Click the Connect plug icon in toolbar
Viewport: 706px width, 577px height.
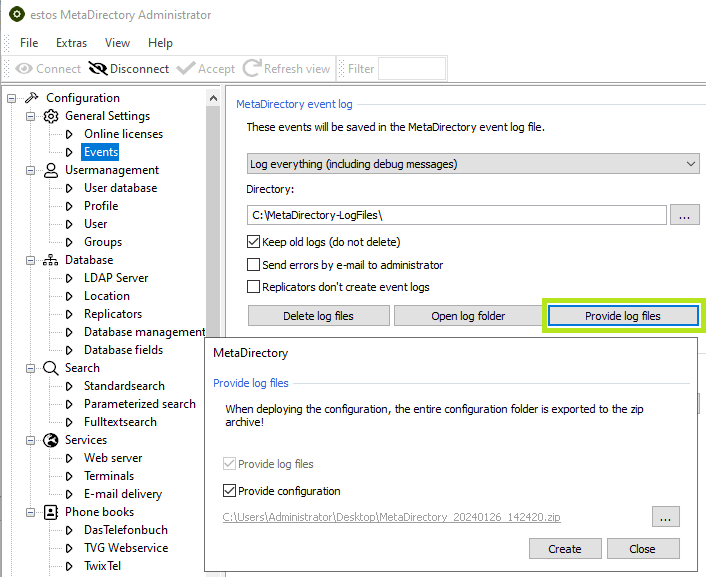pyautogui.click(x=23, y=69)
